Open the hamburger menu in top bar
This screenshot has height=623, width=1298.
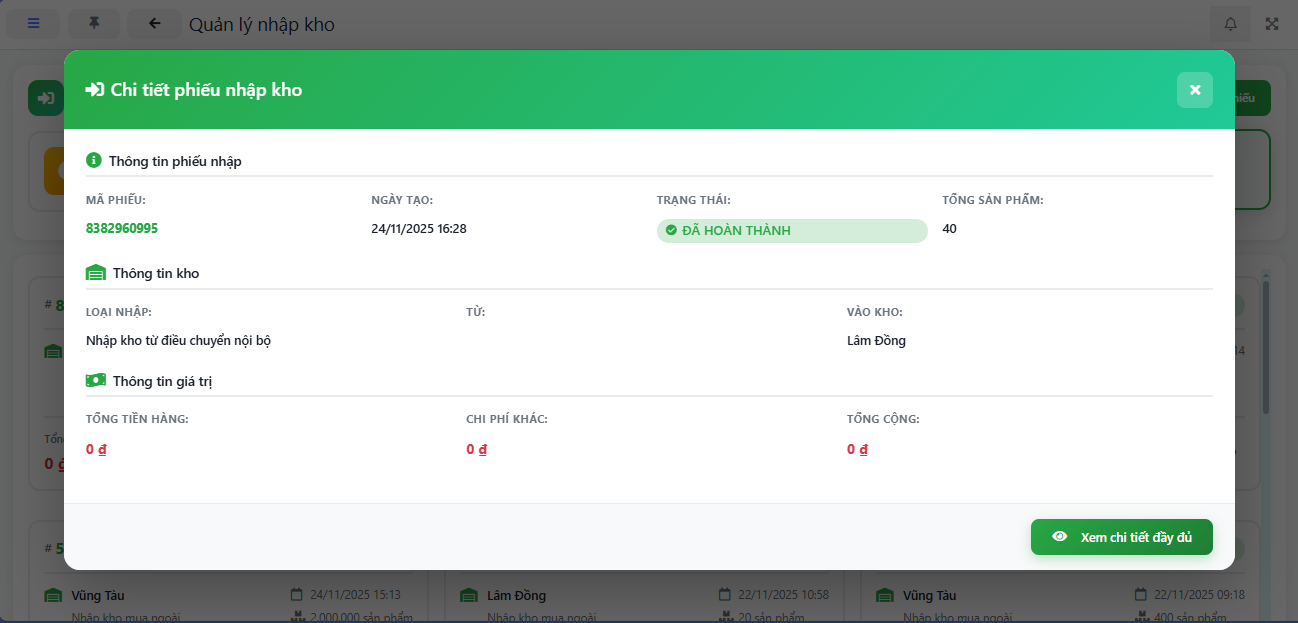point(33,24)
